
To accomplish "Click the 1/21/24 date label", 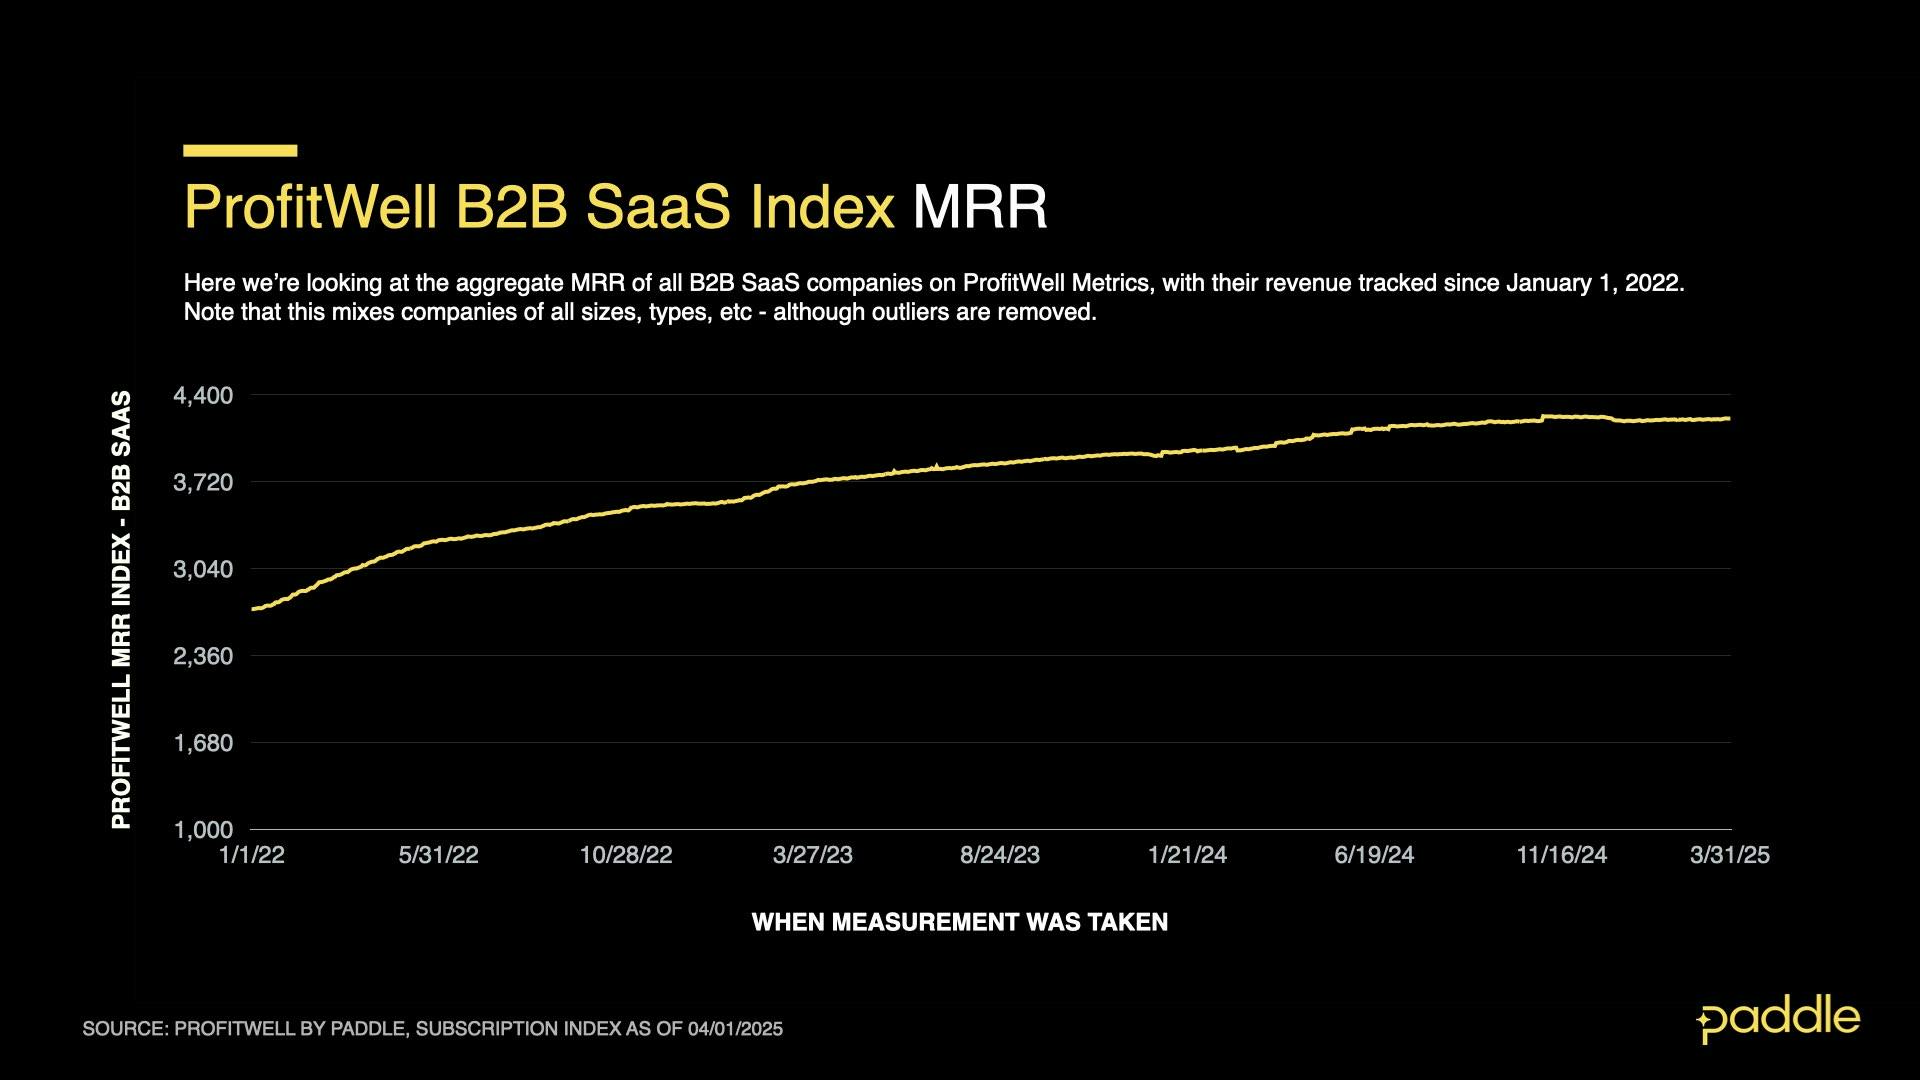I will [x=1187, y=855].
